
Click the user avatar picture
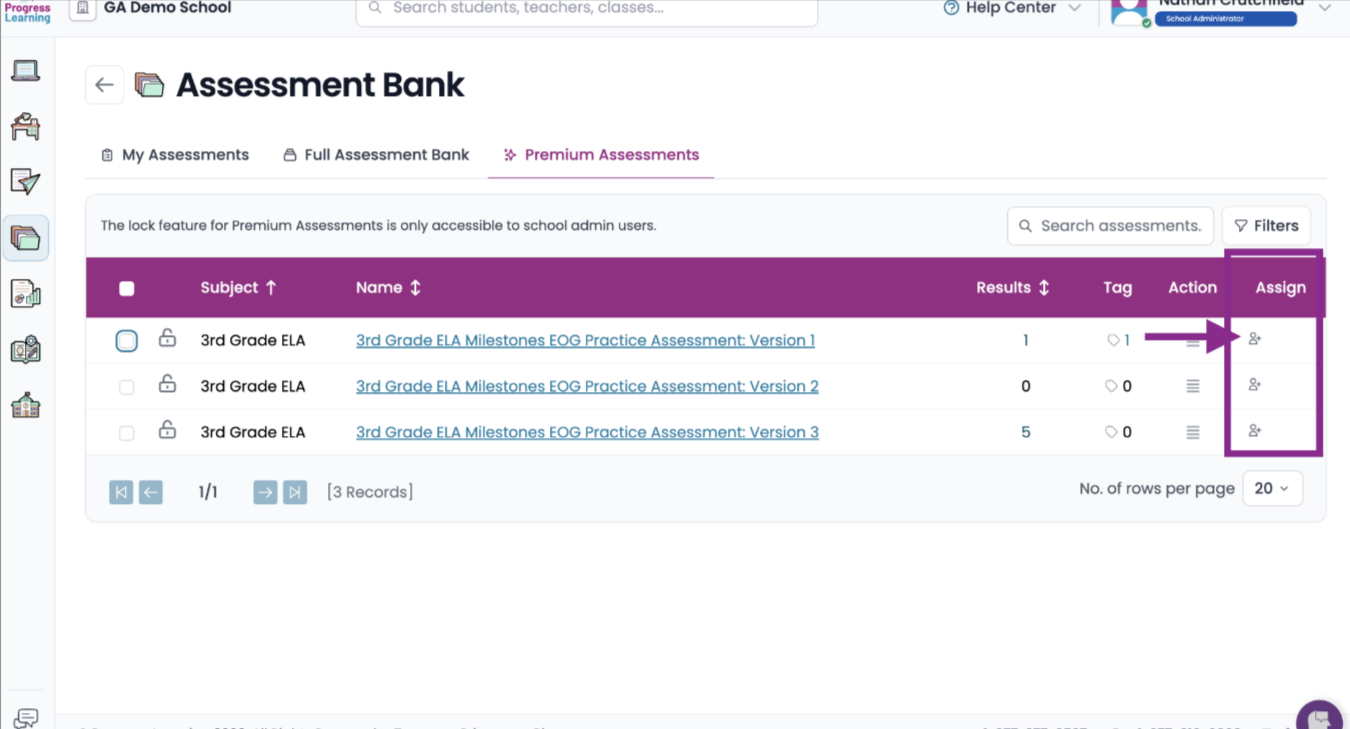1129,12
